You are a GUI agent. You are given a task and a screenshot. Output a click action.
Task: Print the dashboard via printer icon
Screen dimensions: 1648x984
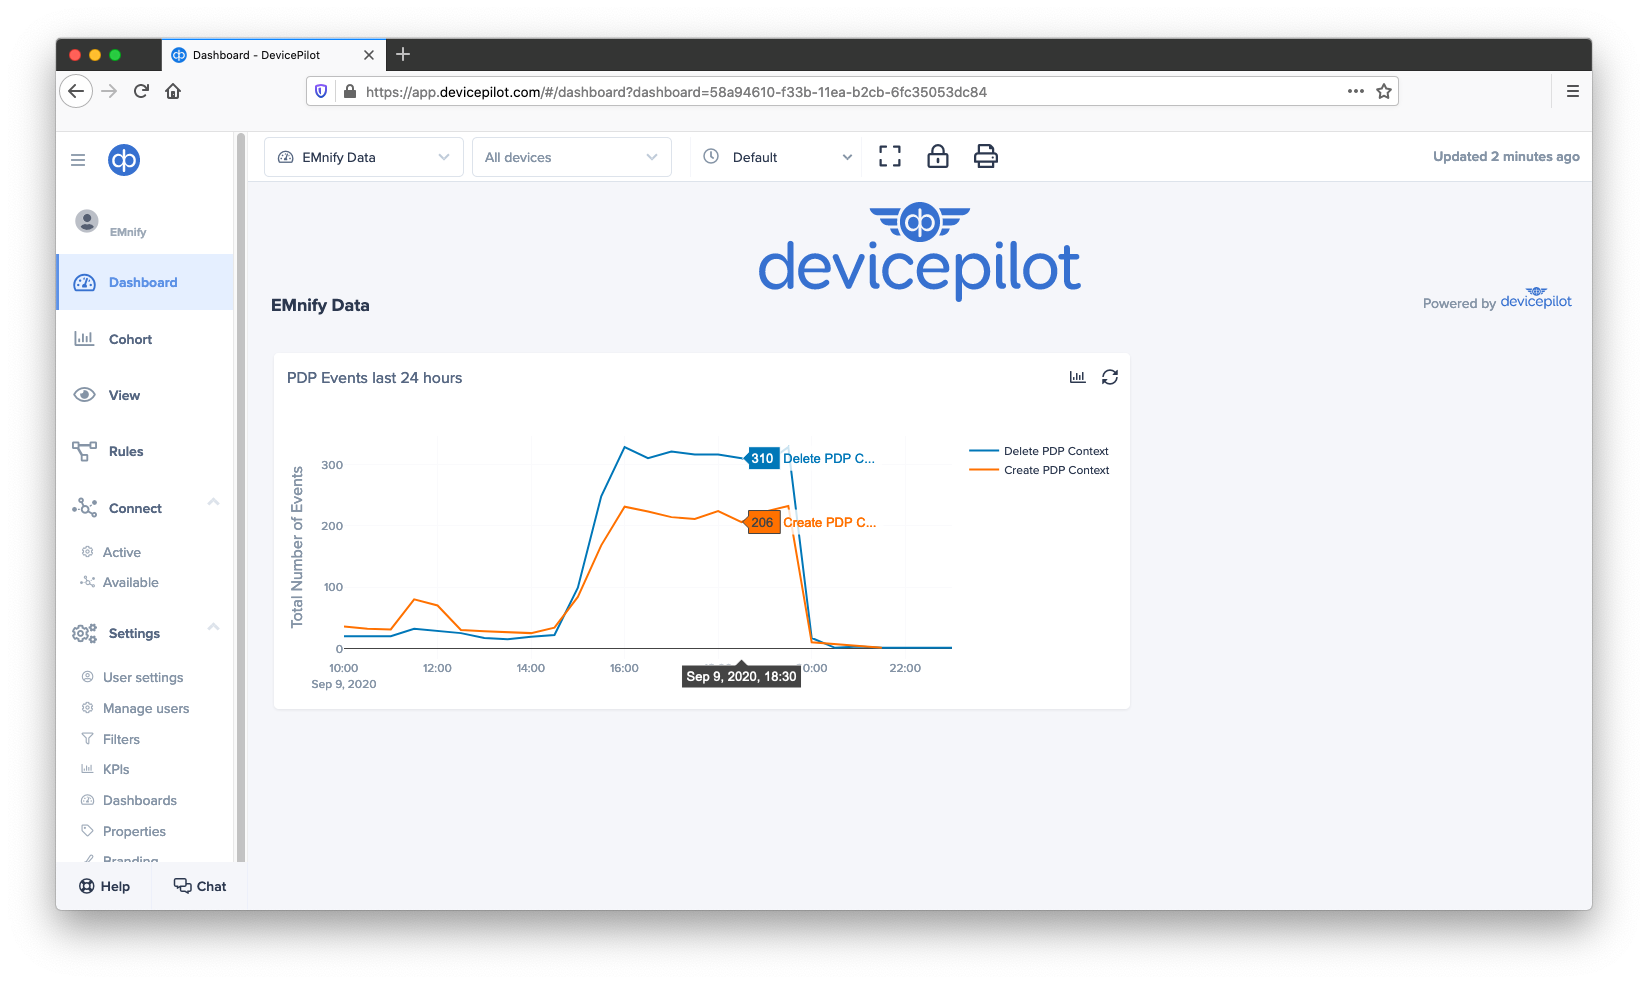pyautogui.click(x=986, y=156)
